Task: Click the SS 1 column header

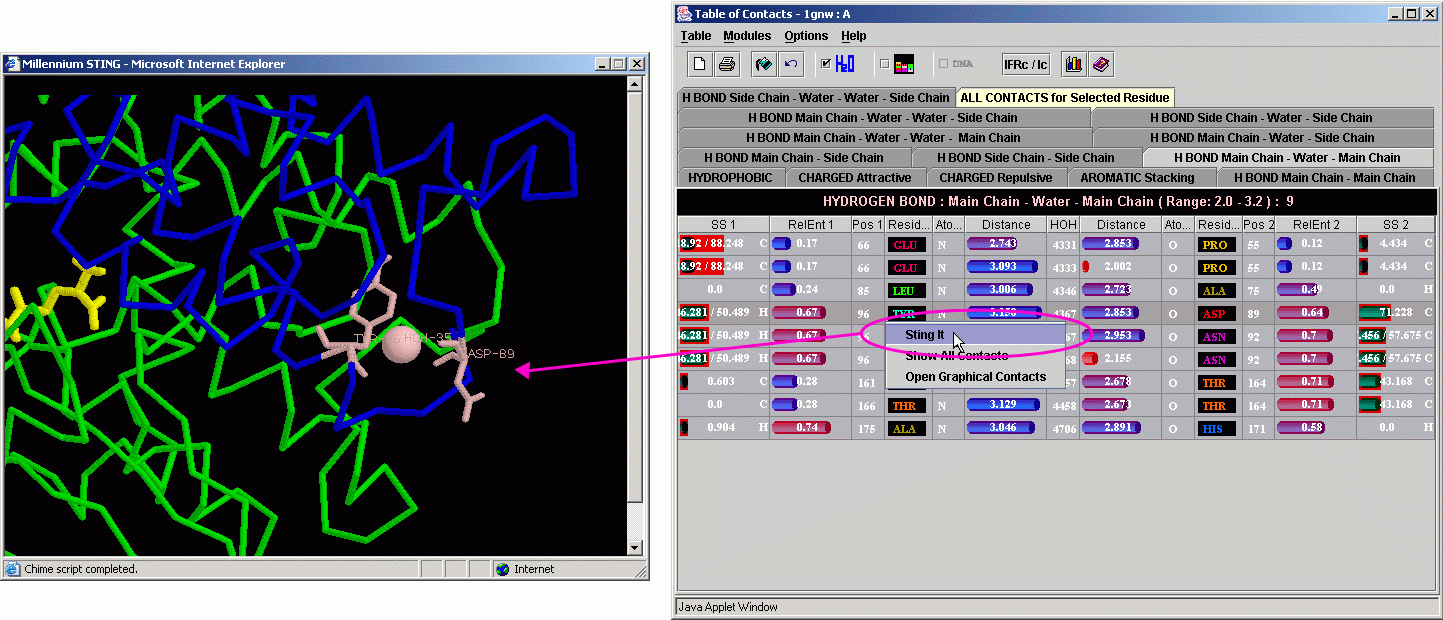Action: coord(723,225)
